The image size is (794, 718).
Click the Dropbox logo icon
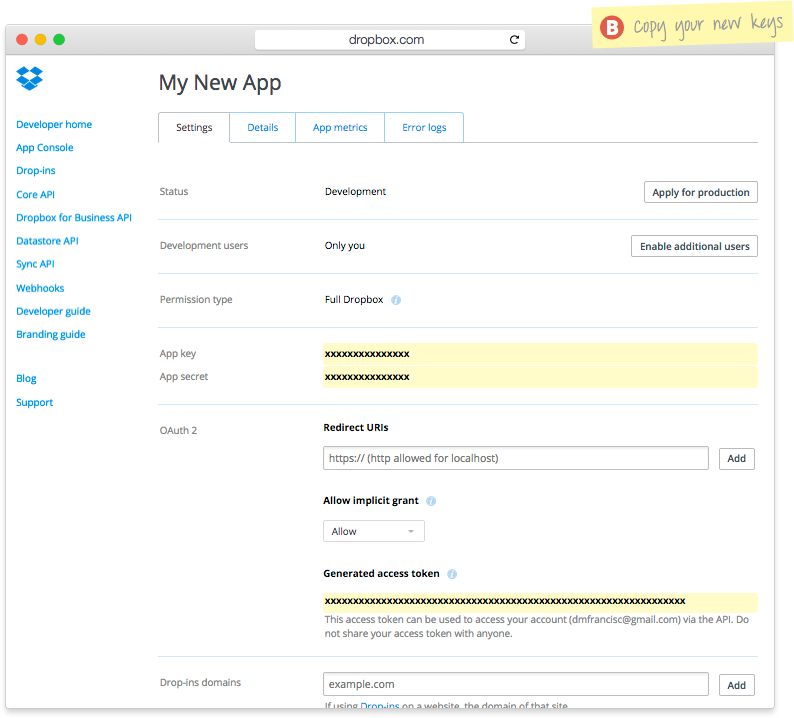[x=29, y=78]
